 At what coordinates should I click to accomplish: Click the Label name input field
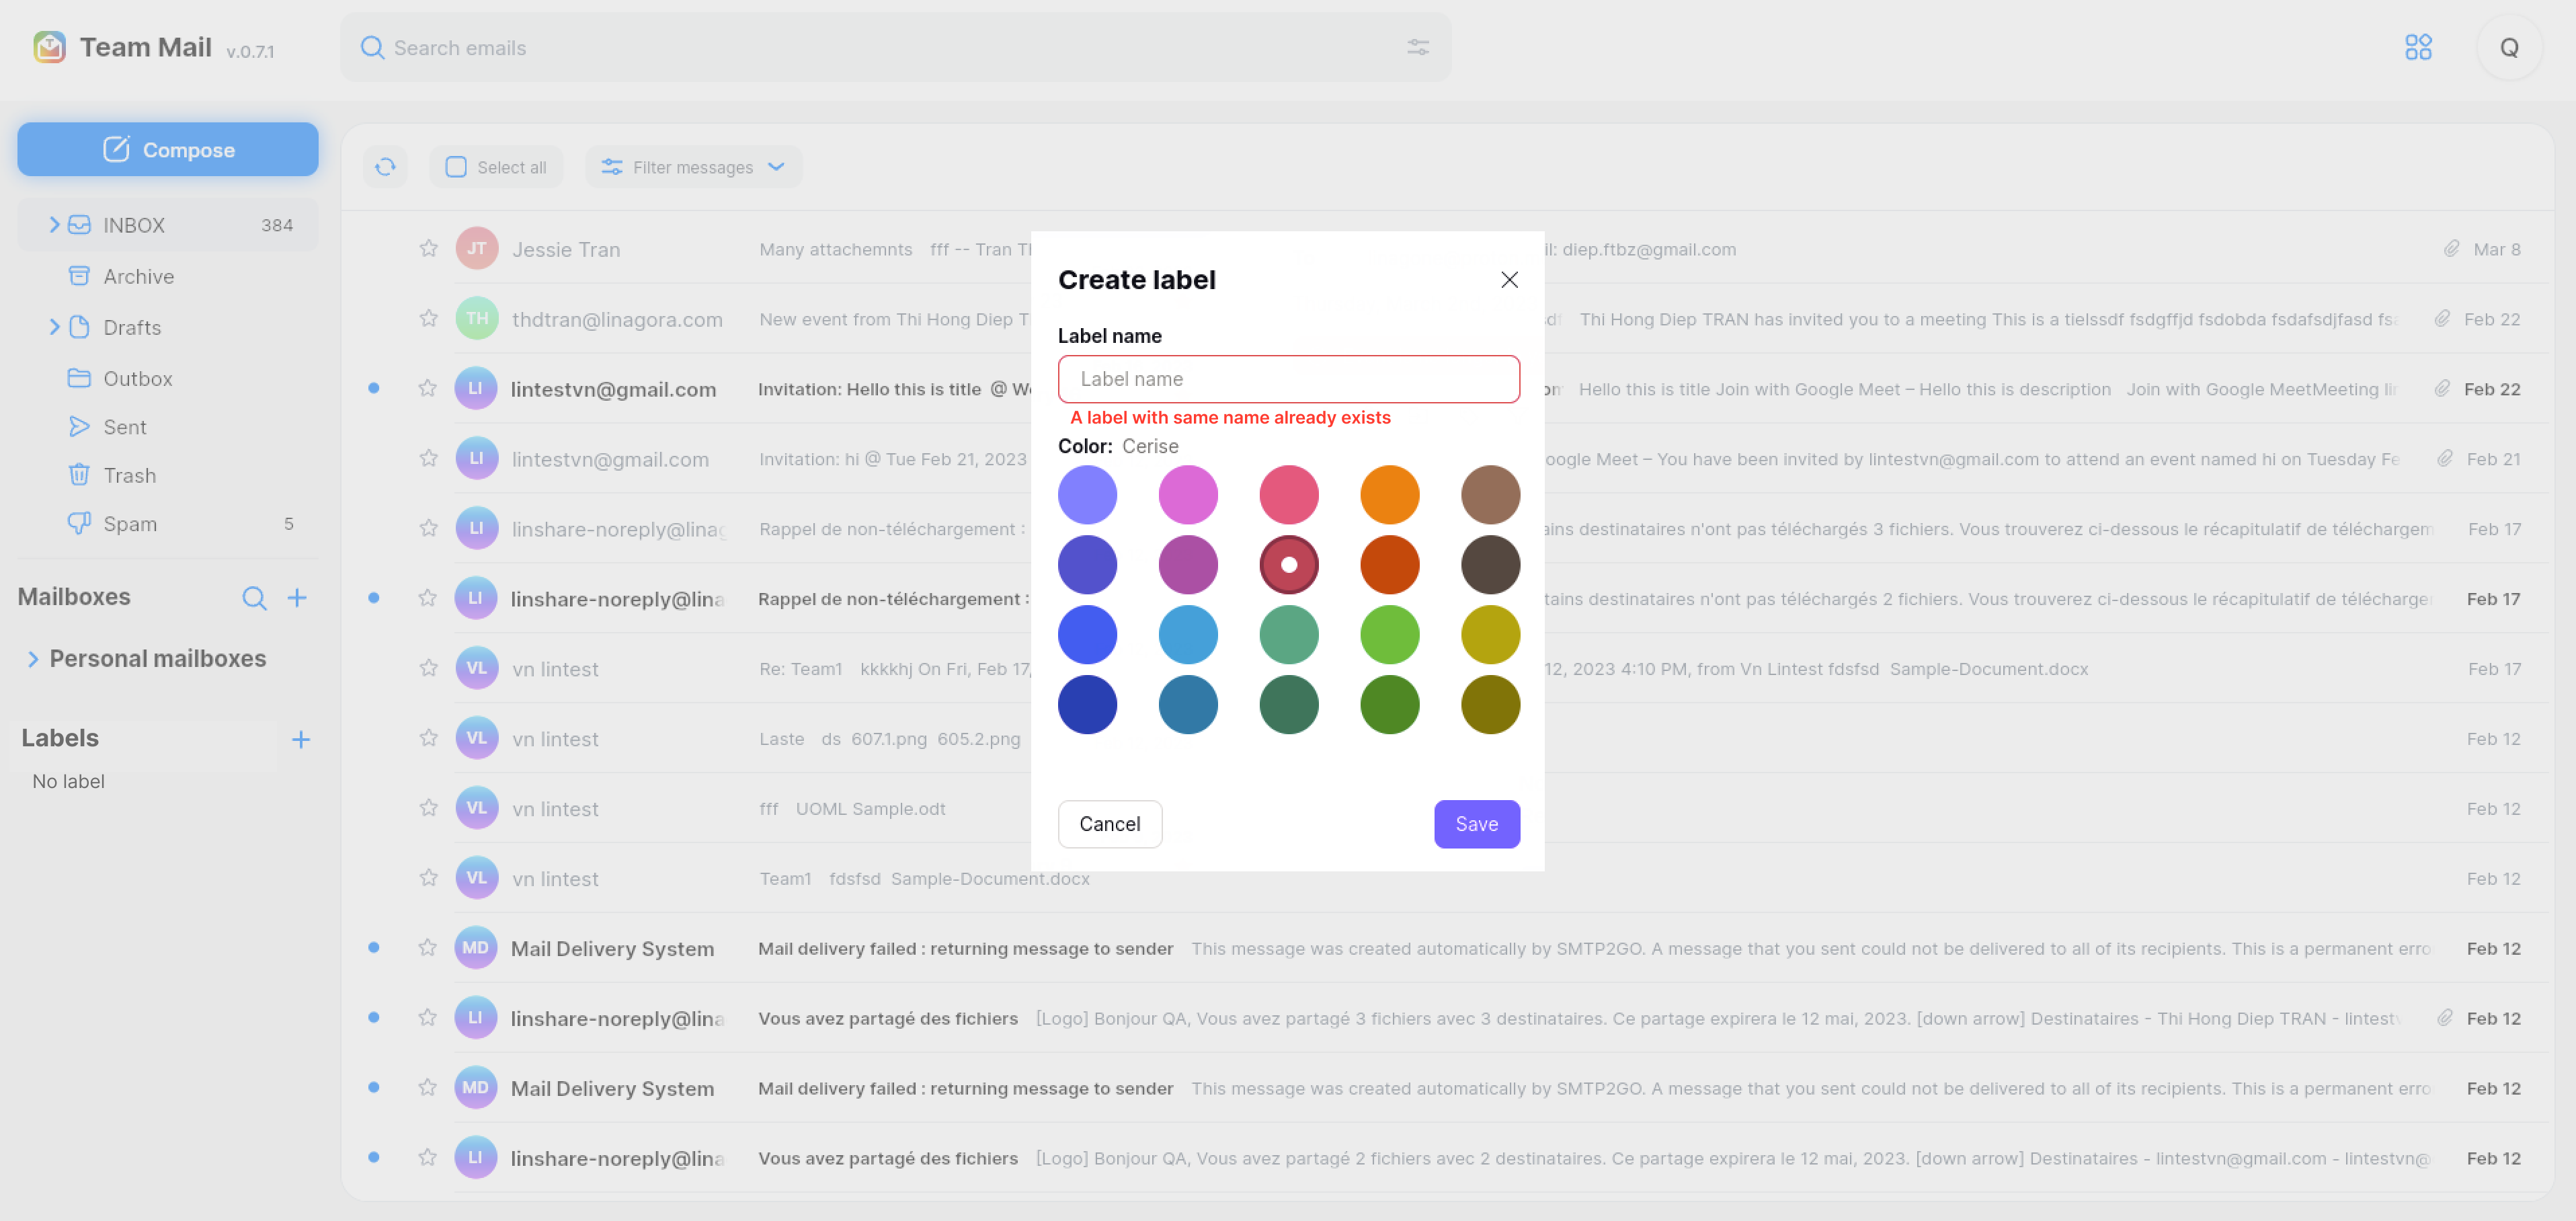[1288, 379]
